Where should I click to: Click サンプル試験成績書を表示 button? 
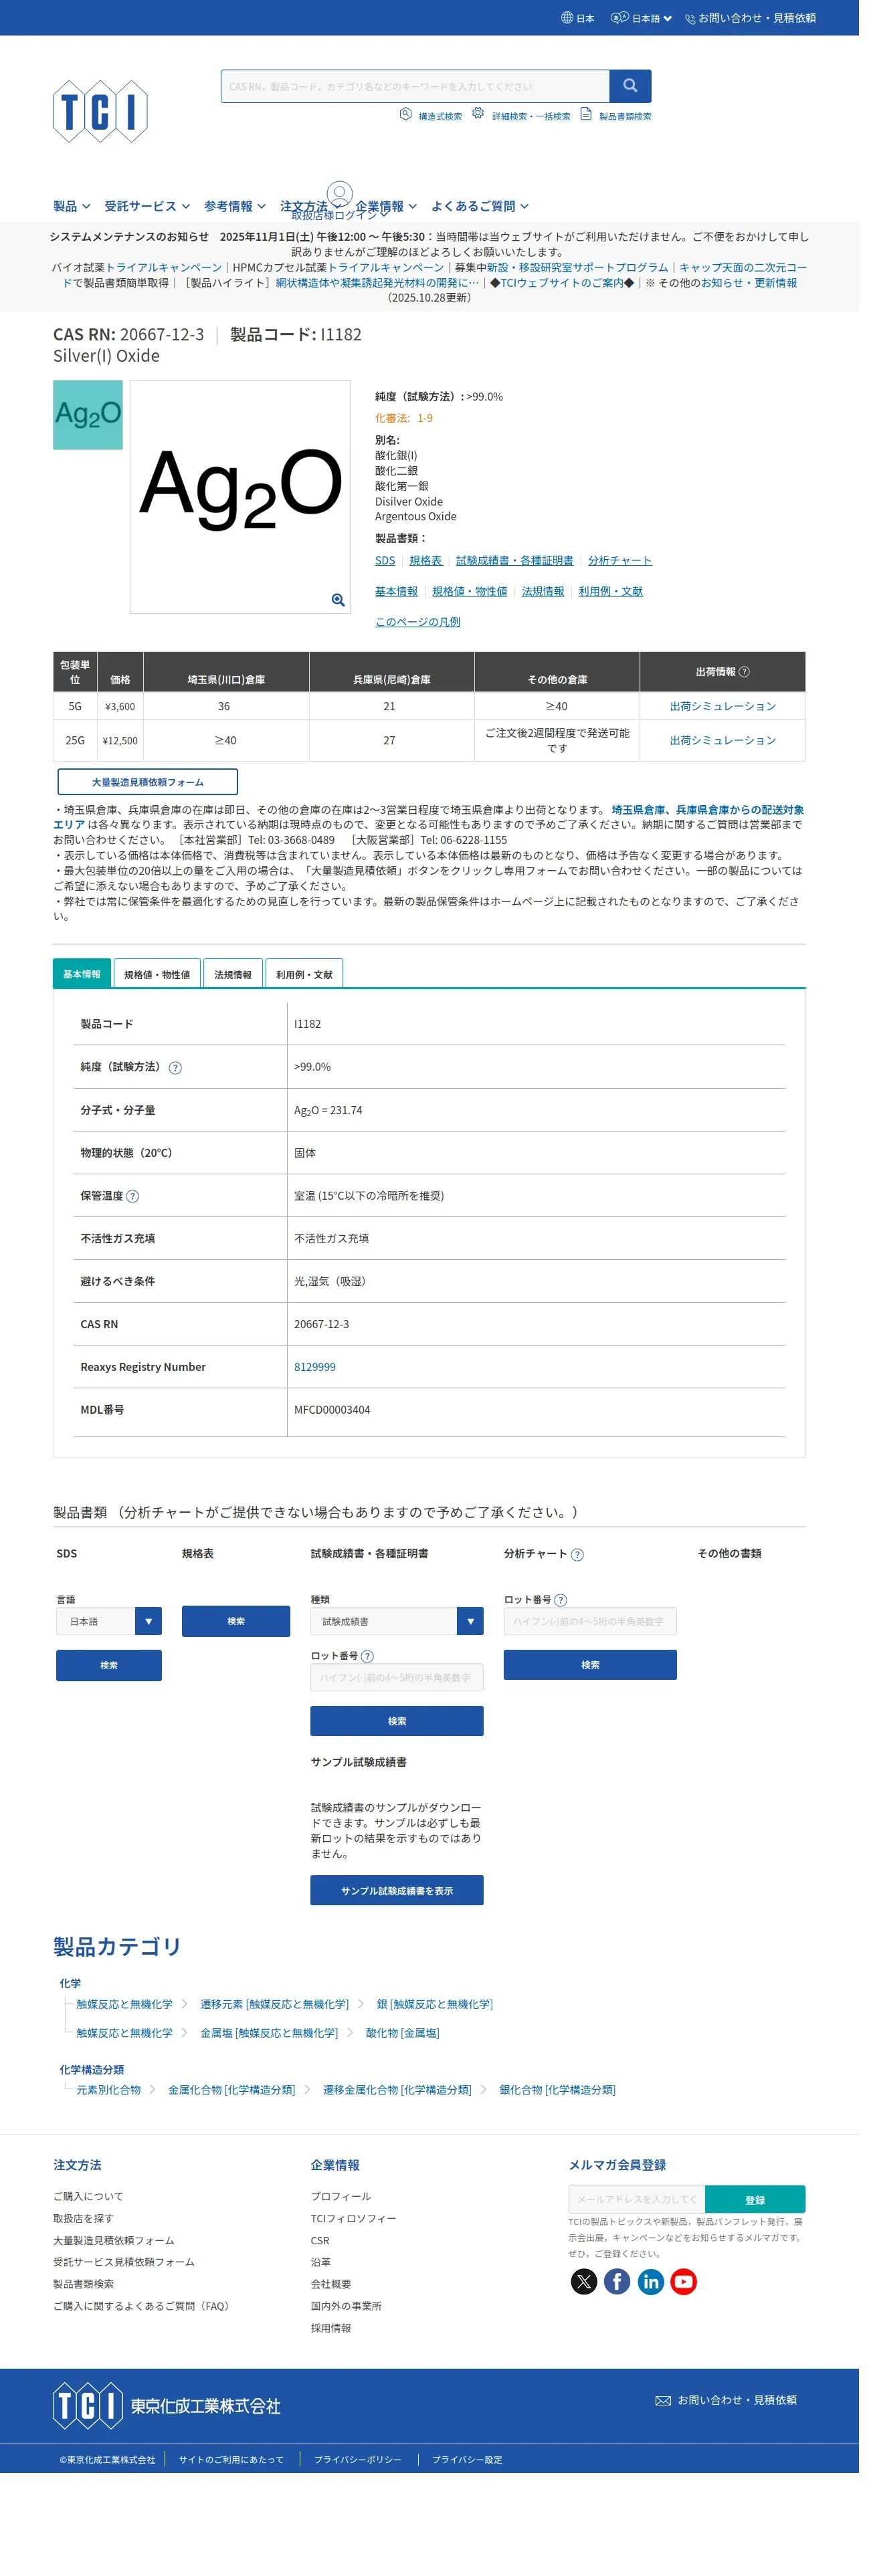click(397, 1890)
